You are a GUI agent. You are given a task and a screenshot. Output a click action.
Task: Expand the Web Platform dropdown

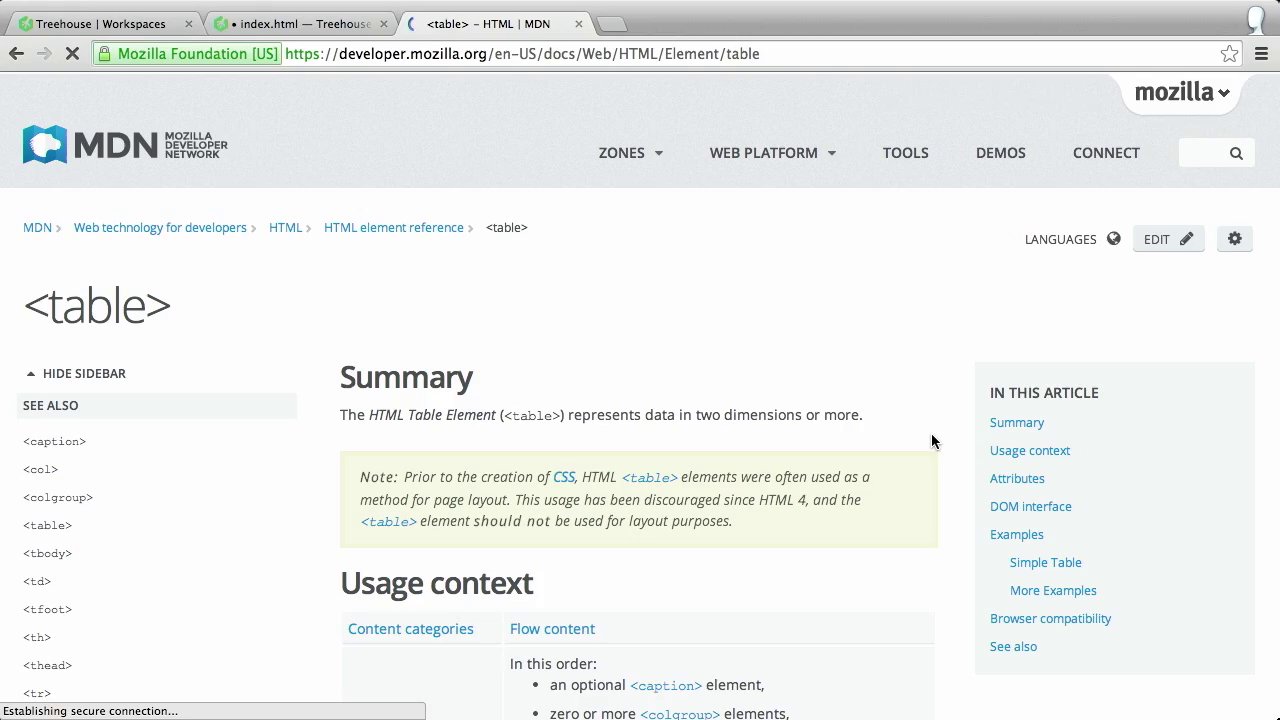tap(772, 153)
